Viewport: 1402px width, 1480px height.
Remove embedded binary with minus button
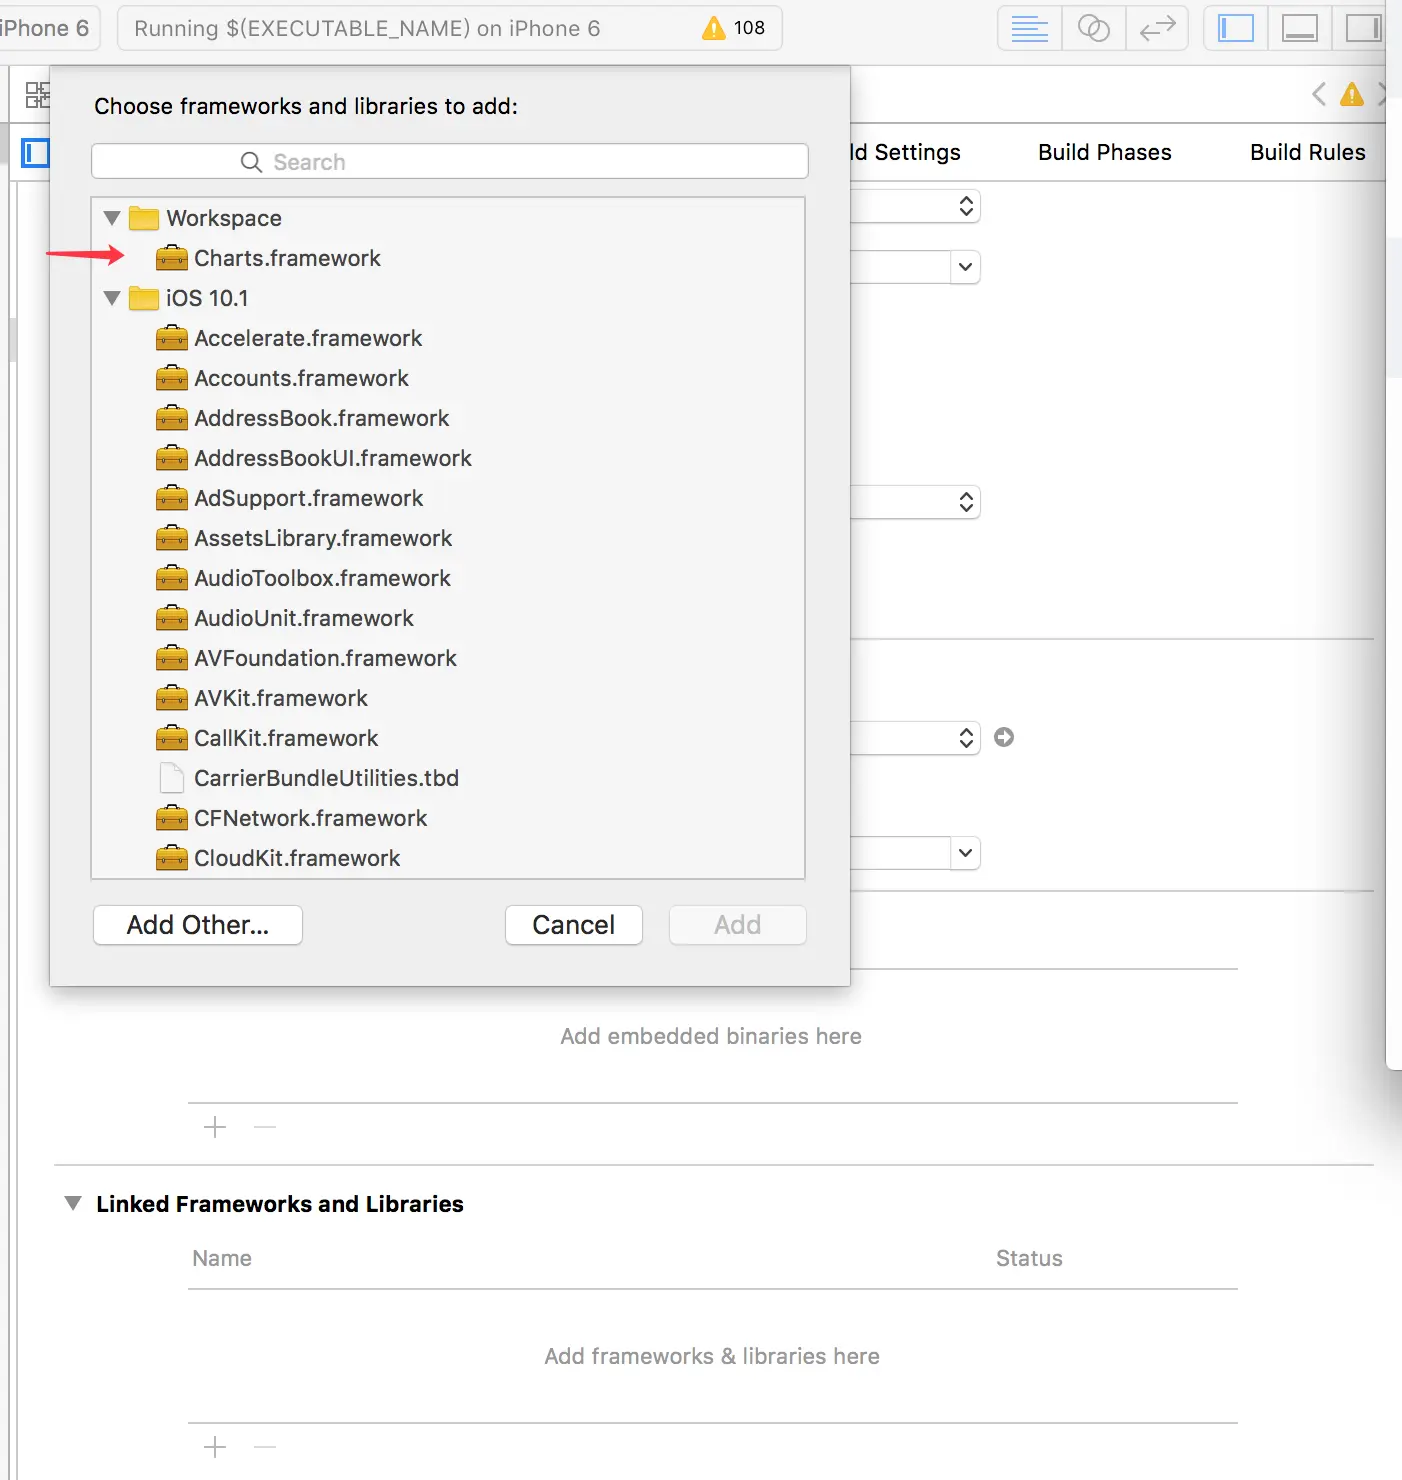click(x=265, y=1127)
